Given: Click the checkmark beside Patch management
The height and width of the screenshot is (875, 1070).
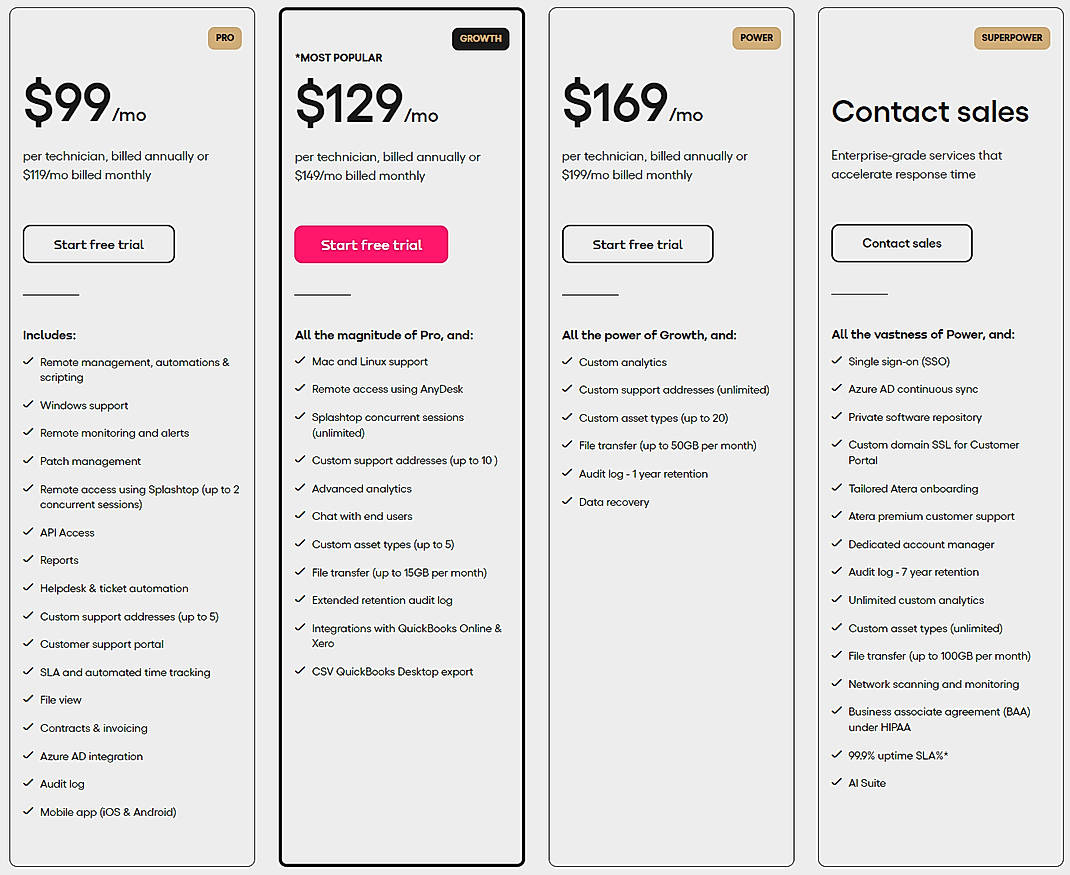Looking at the screenshot, I should pyautogui.click(x=28, y=461).
